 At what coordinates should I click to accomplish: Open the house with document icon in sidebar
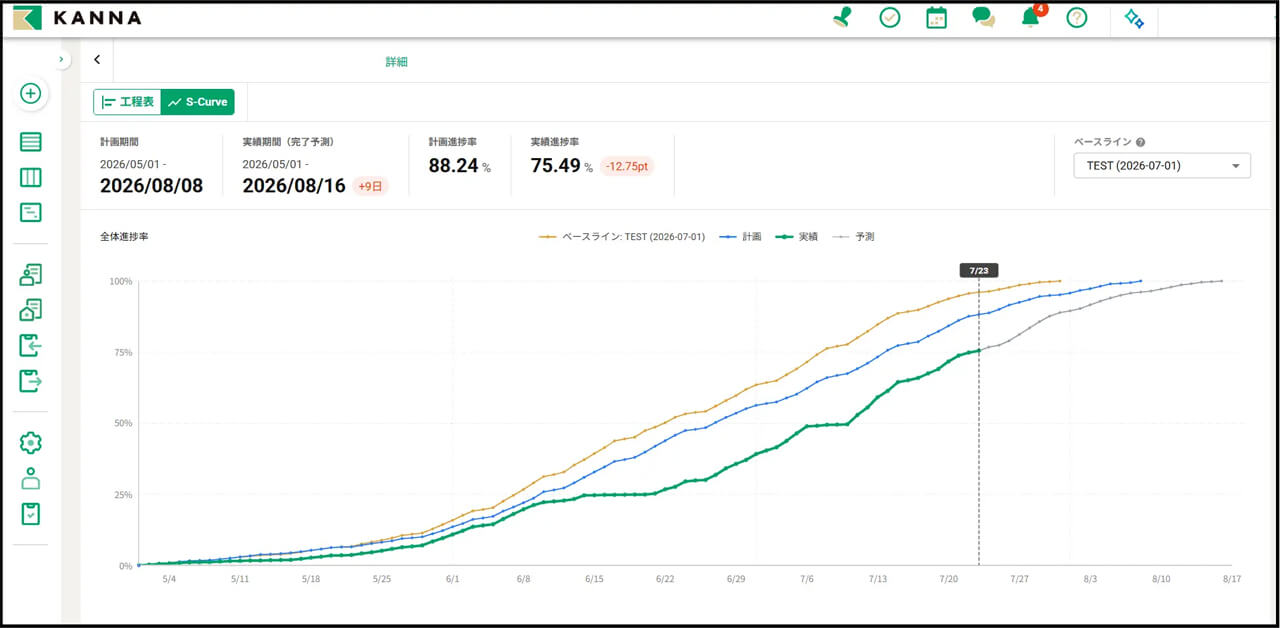(31, 310)
